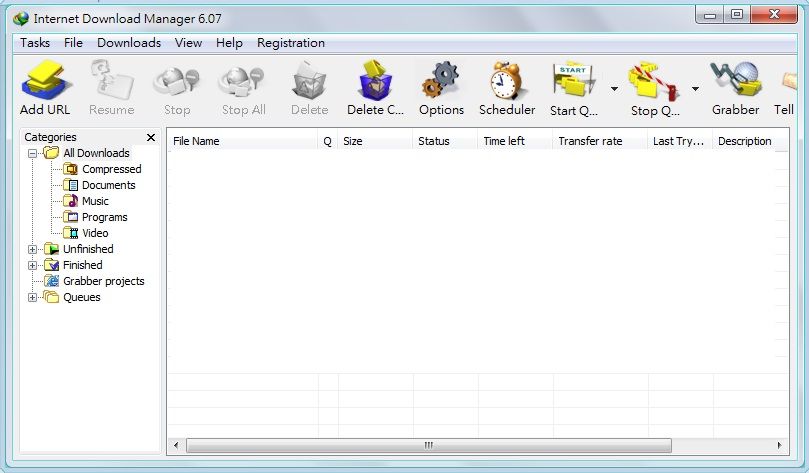Screen dimensions: 809x473
Task: Select the Unfinished category label
Action: pyautogui.click(x=88, y=249)
